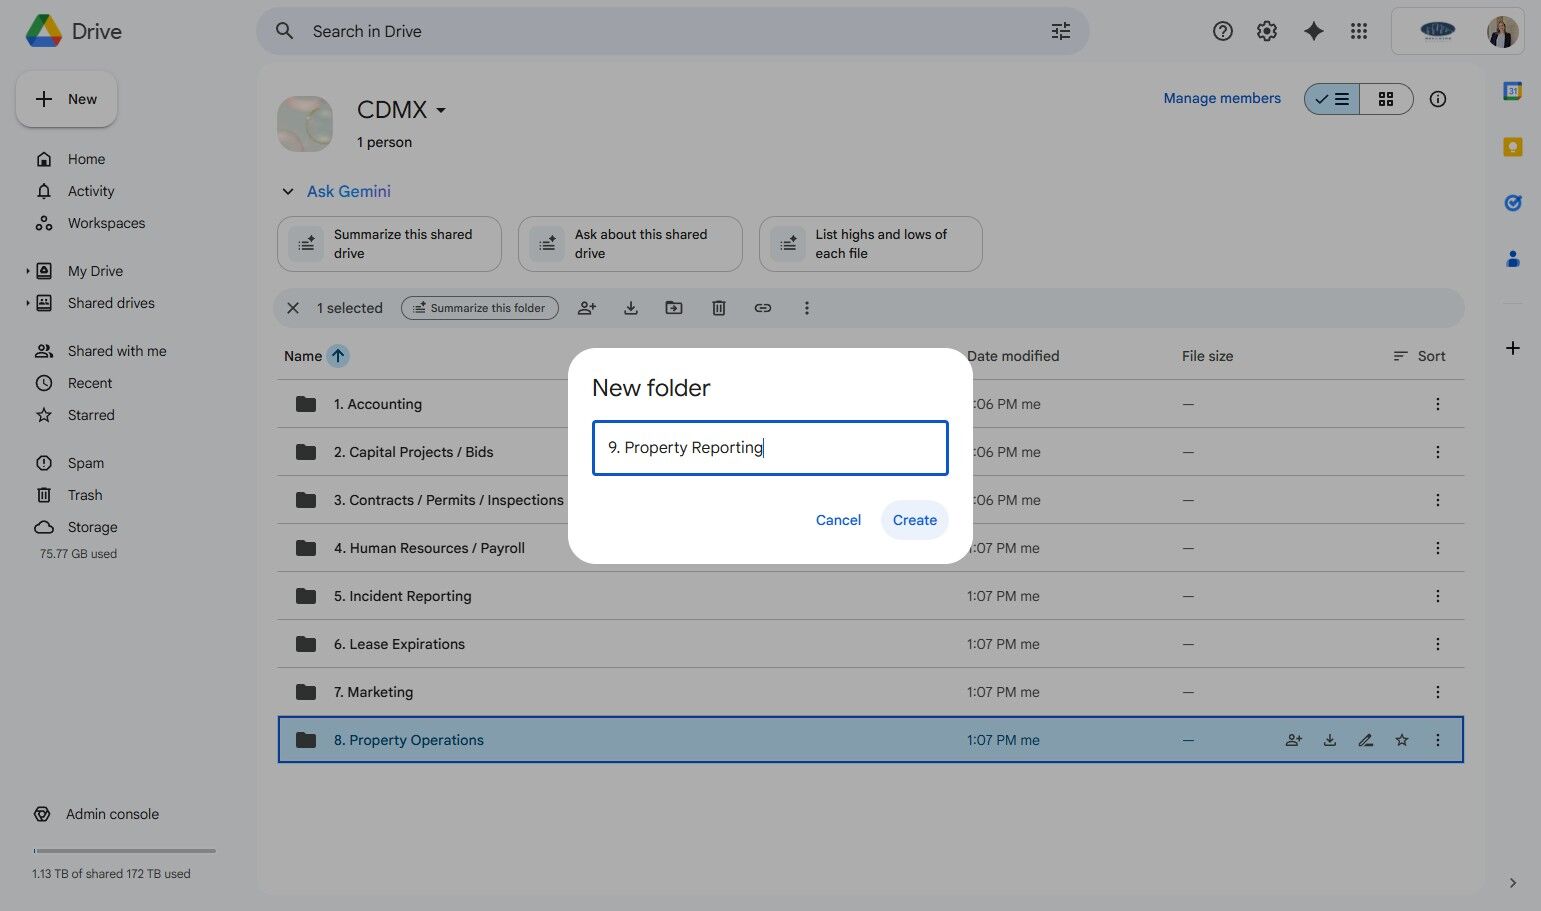Open Manage members link
Viewport: 1541px width, 911px height.
[x=1222, y=98]
